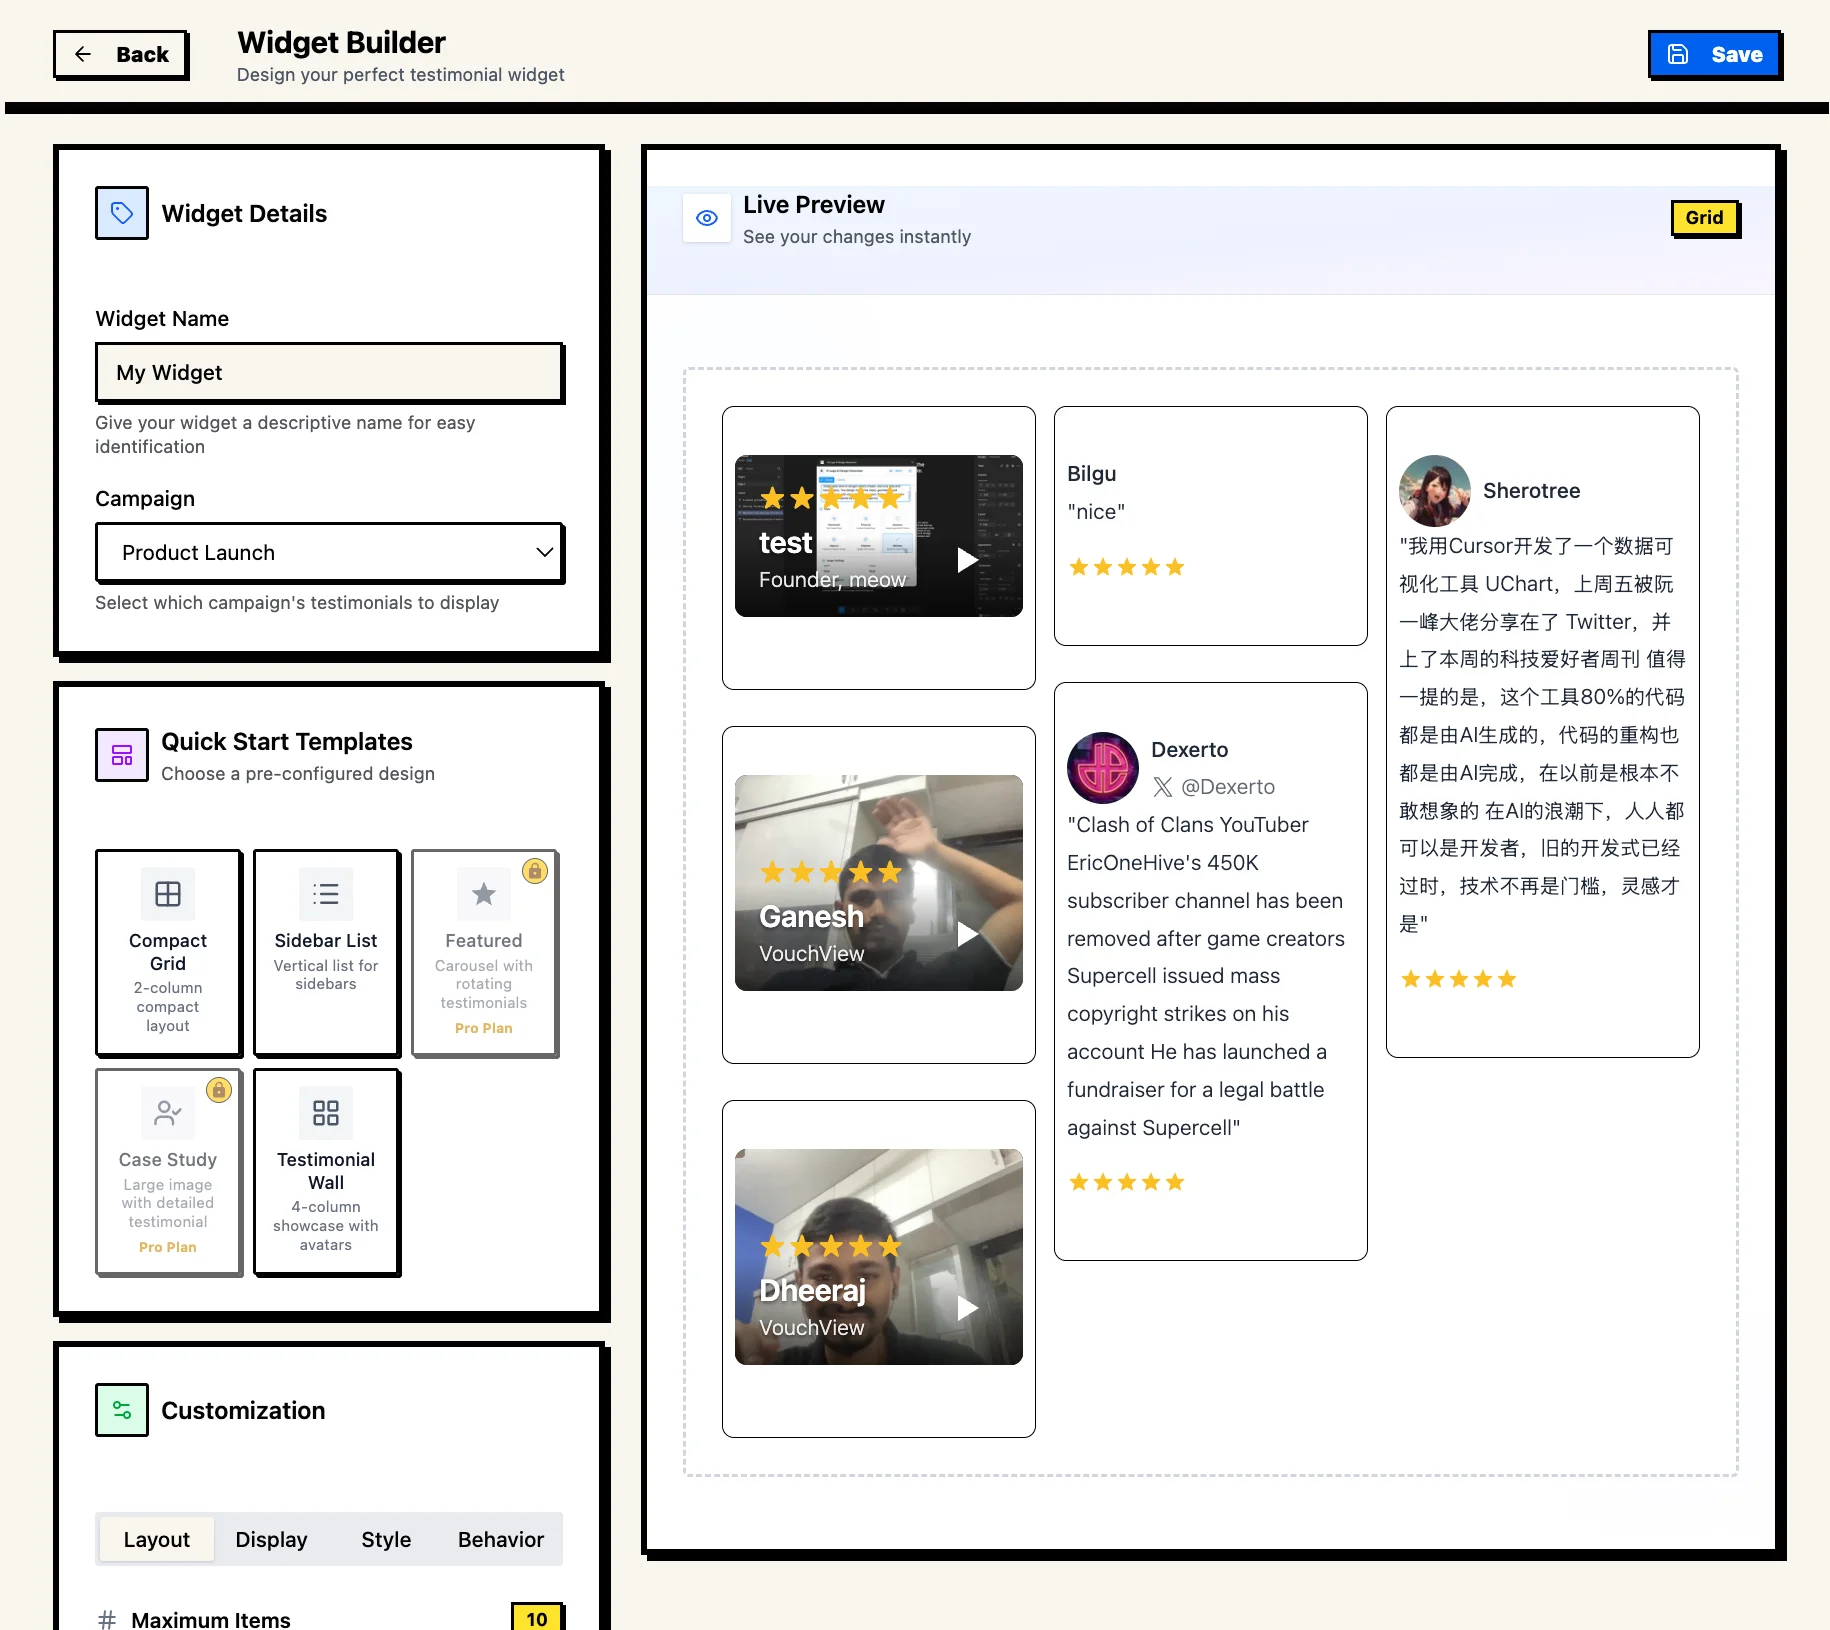The image size is (1830, 1630).
Task: Click the Customization sliders icon
Action: (121, 1410)
